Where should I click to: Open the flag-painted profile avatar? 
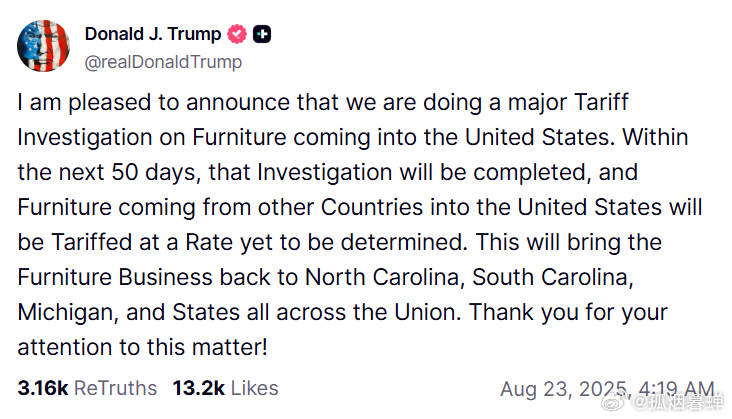tap(43, 46)
